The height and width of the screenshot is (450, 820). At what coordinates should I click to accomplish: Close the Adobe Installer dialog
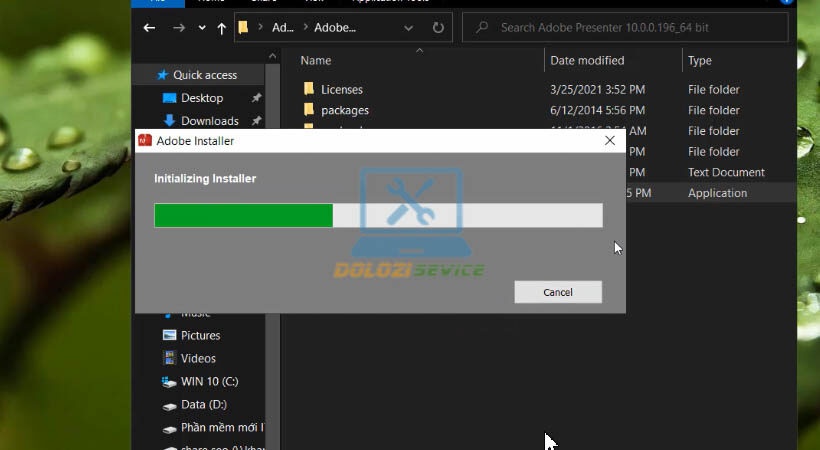[x=610, y=140]
